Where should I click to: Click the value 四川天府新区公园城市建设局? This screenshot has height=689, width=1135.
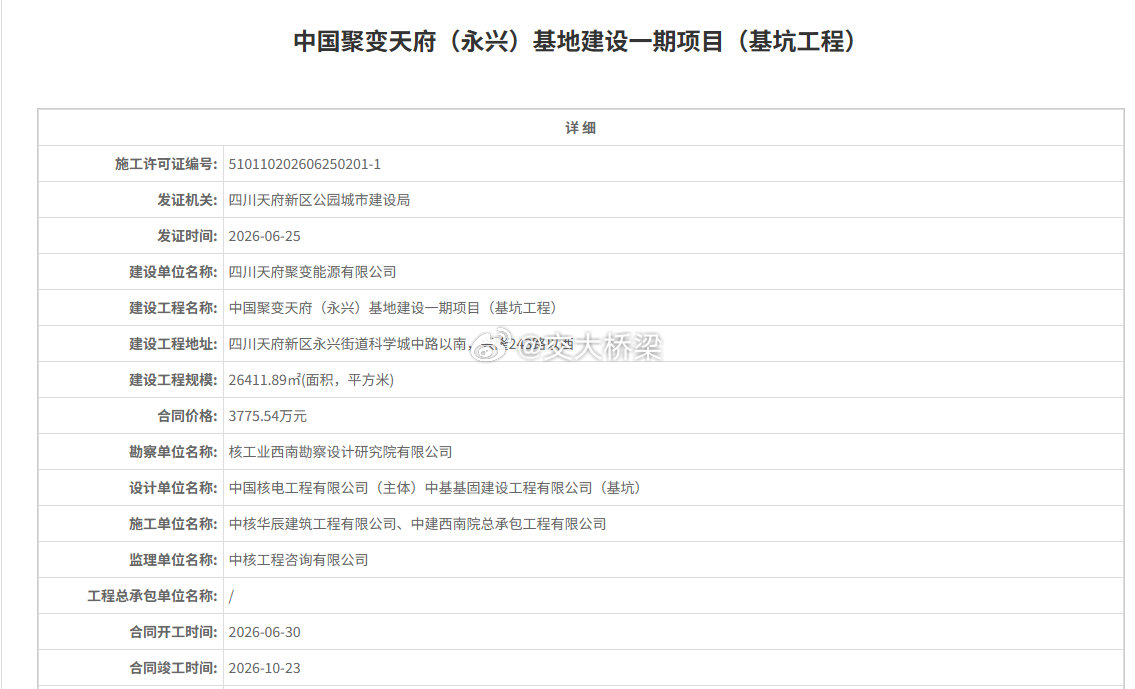[x=319, y=200]
